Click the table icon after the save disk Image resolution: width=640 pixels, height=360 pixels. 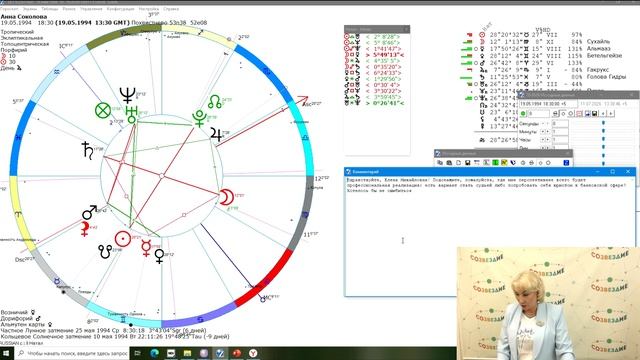click(x=477, y=162)
